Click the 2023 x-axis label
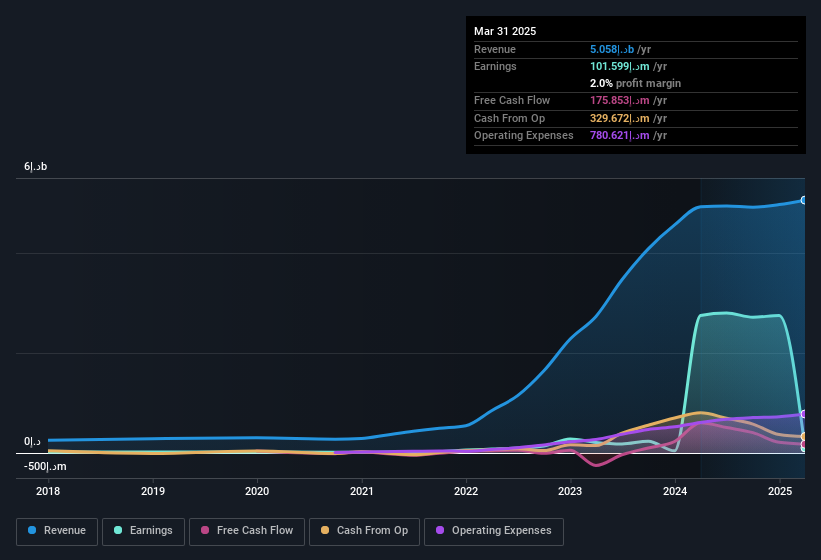The height and width of the screenshot is (560, 821). (570, 491)
